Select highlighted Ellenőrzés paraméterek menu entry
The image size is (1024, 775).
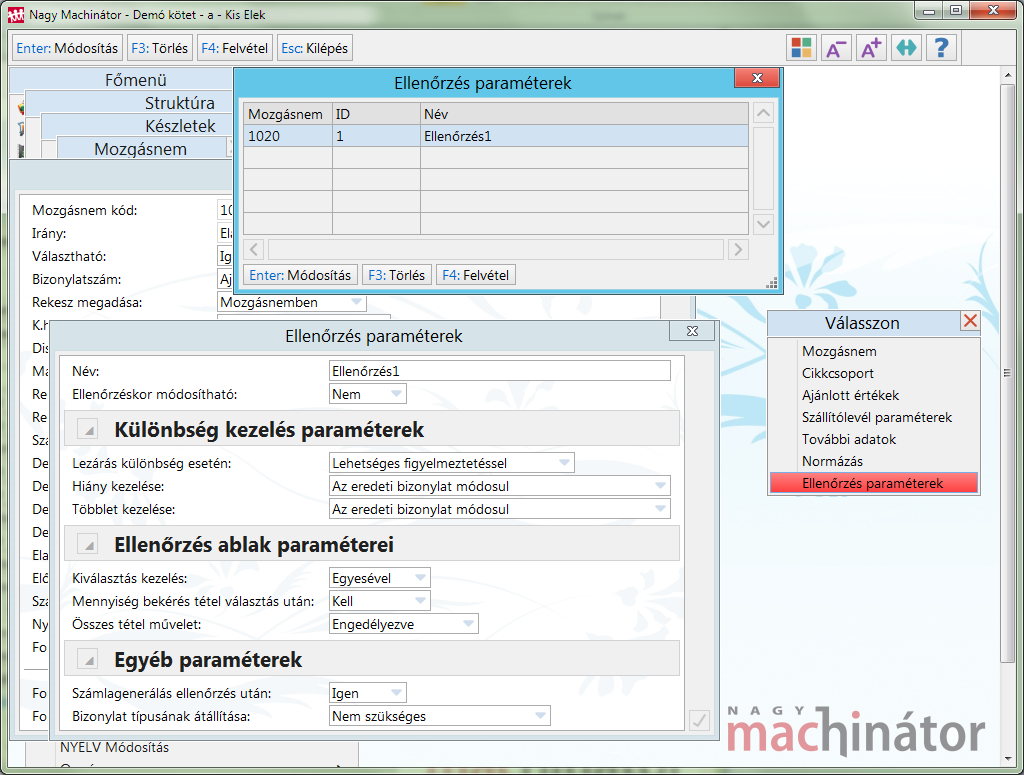pos(874,483)
